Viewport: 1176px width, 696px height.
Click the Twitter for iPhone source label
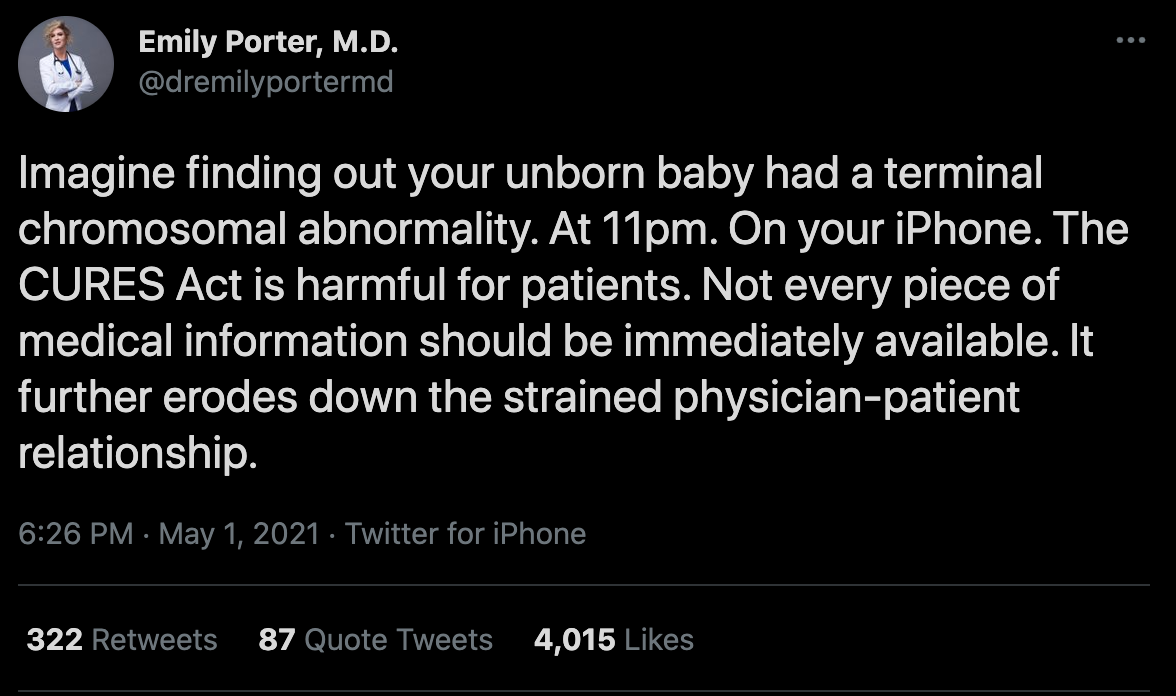pyautogui.click(x=465, y=534)
